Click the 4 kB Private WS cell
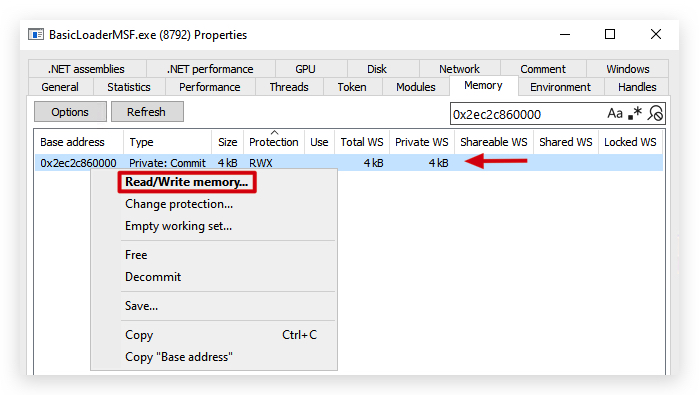Image resolution: width=699 pixels, height=395 pixels. [438, 163]
